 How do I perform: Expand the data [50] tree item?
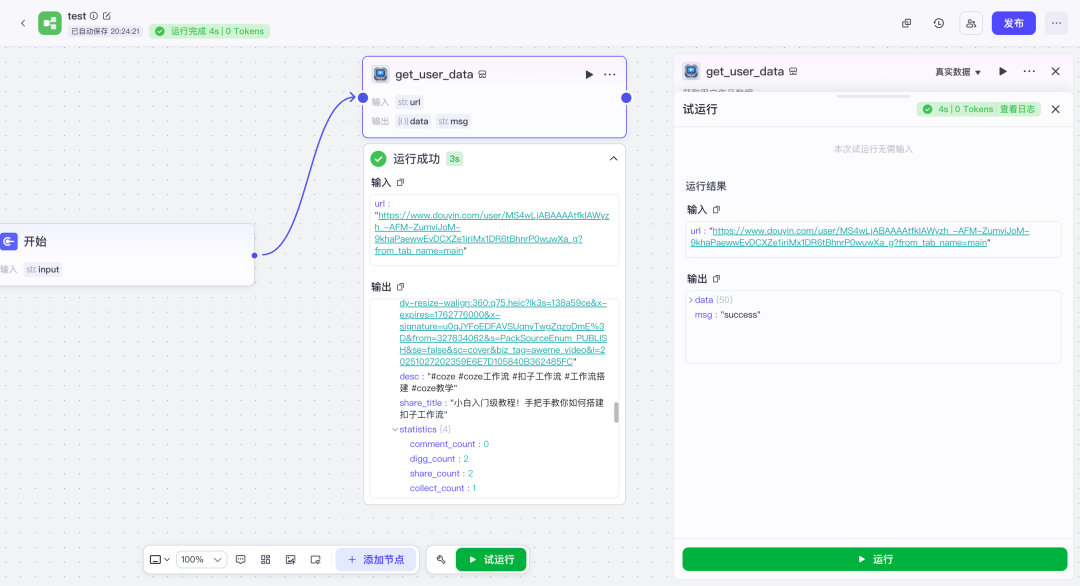pyautogui.click(x=690, y=300)
